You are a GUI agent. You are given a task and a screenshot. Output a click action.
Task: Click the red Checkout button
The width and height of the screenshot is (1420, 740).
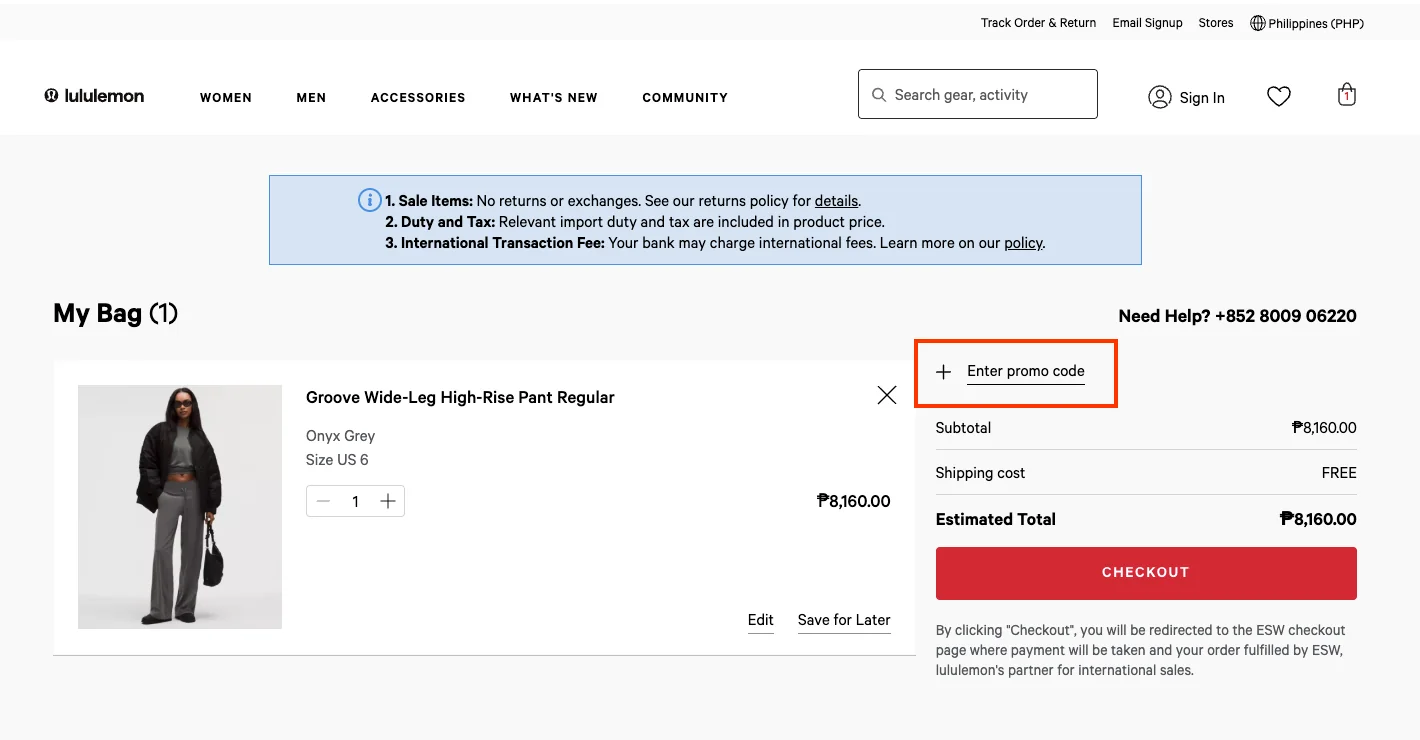(x=1146, y=573)
